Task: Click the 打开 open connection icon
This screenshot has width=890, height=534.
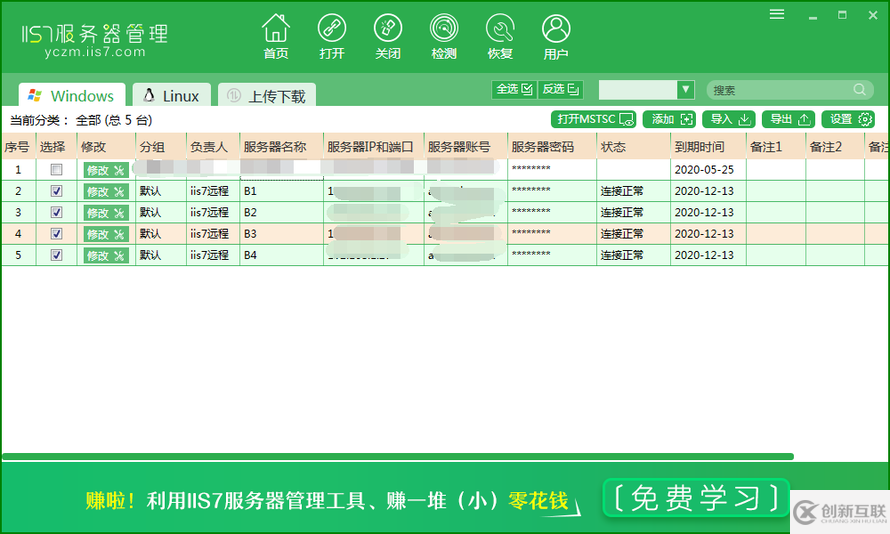Action: click(x=332, y=29)
